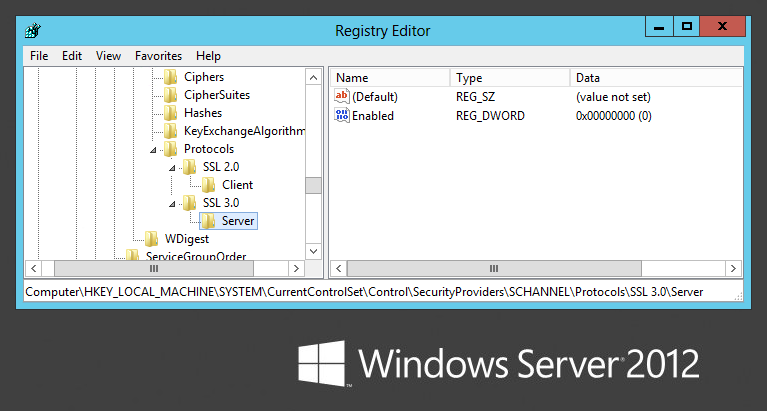This screenshot has width=767, height=411.
Task: Click tree pane horizontal scrollbar thumb
Action: (154, 268)
